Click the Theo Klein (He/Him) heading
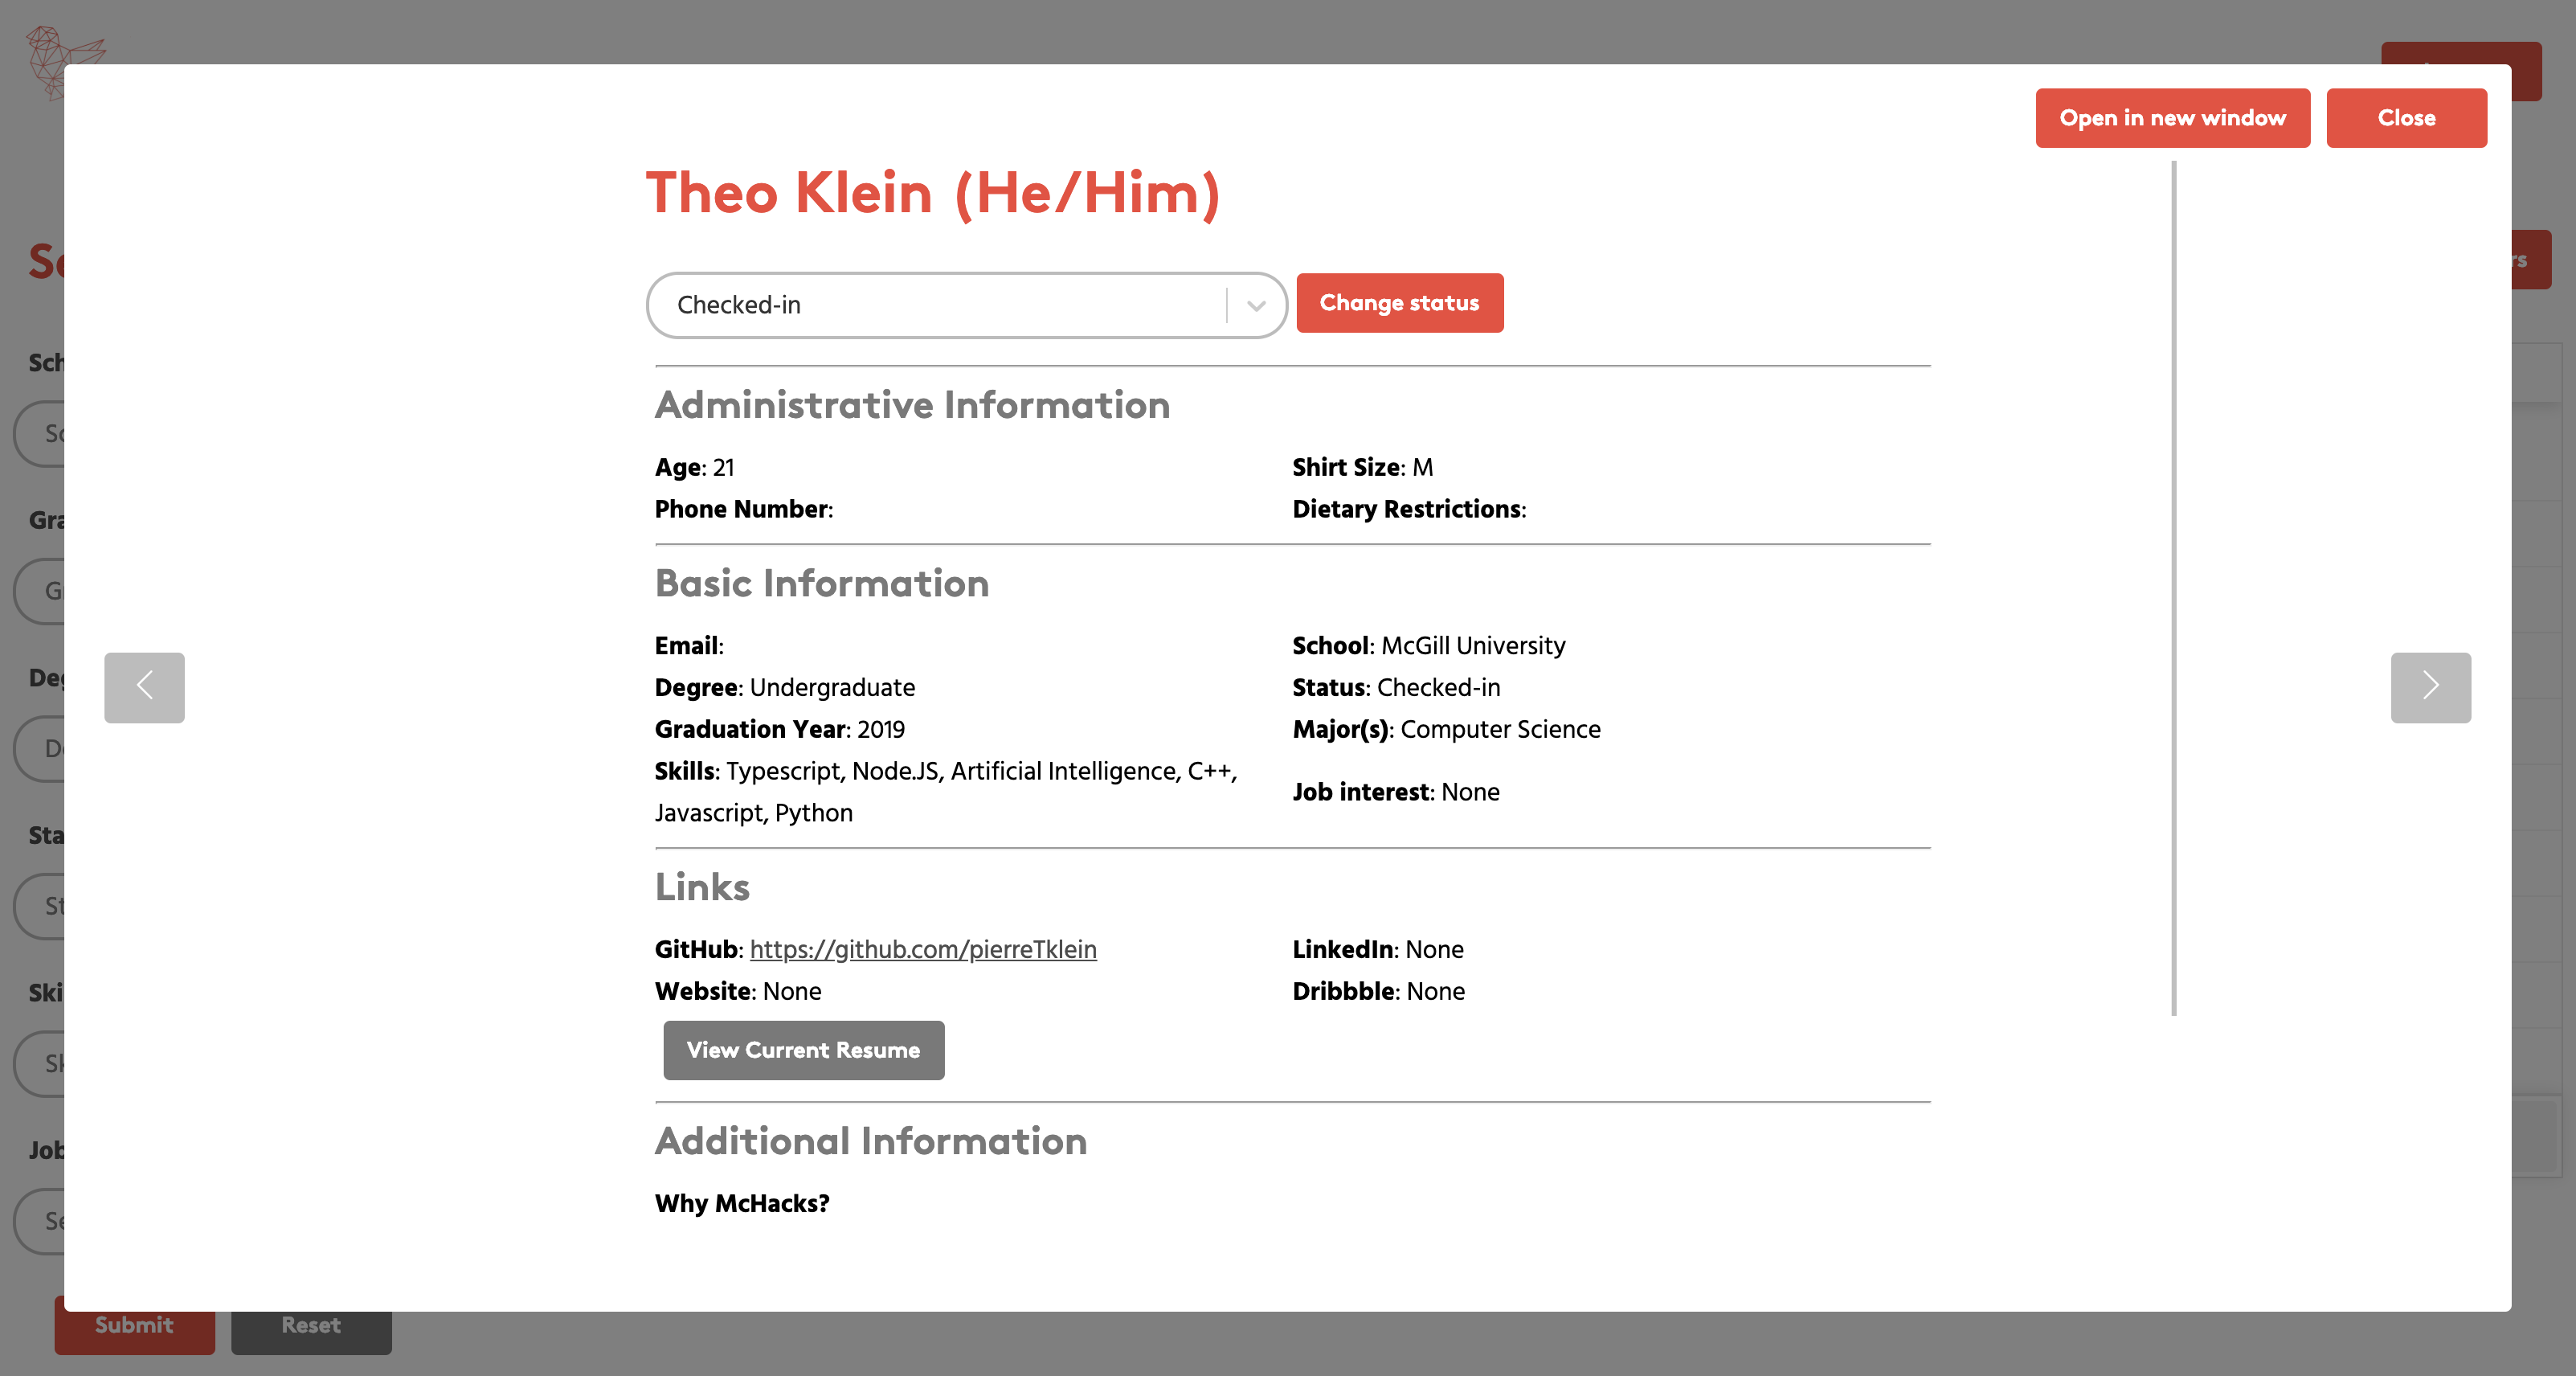The height and width of the screenshot is (1376, 2576). pyautogui.click(x=932, y=193)
